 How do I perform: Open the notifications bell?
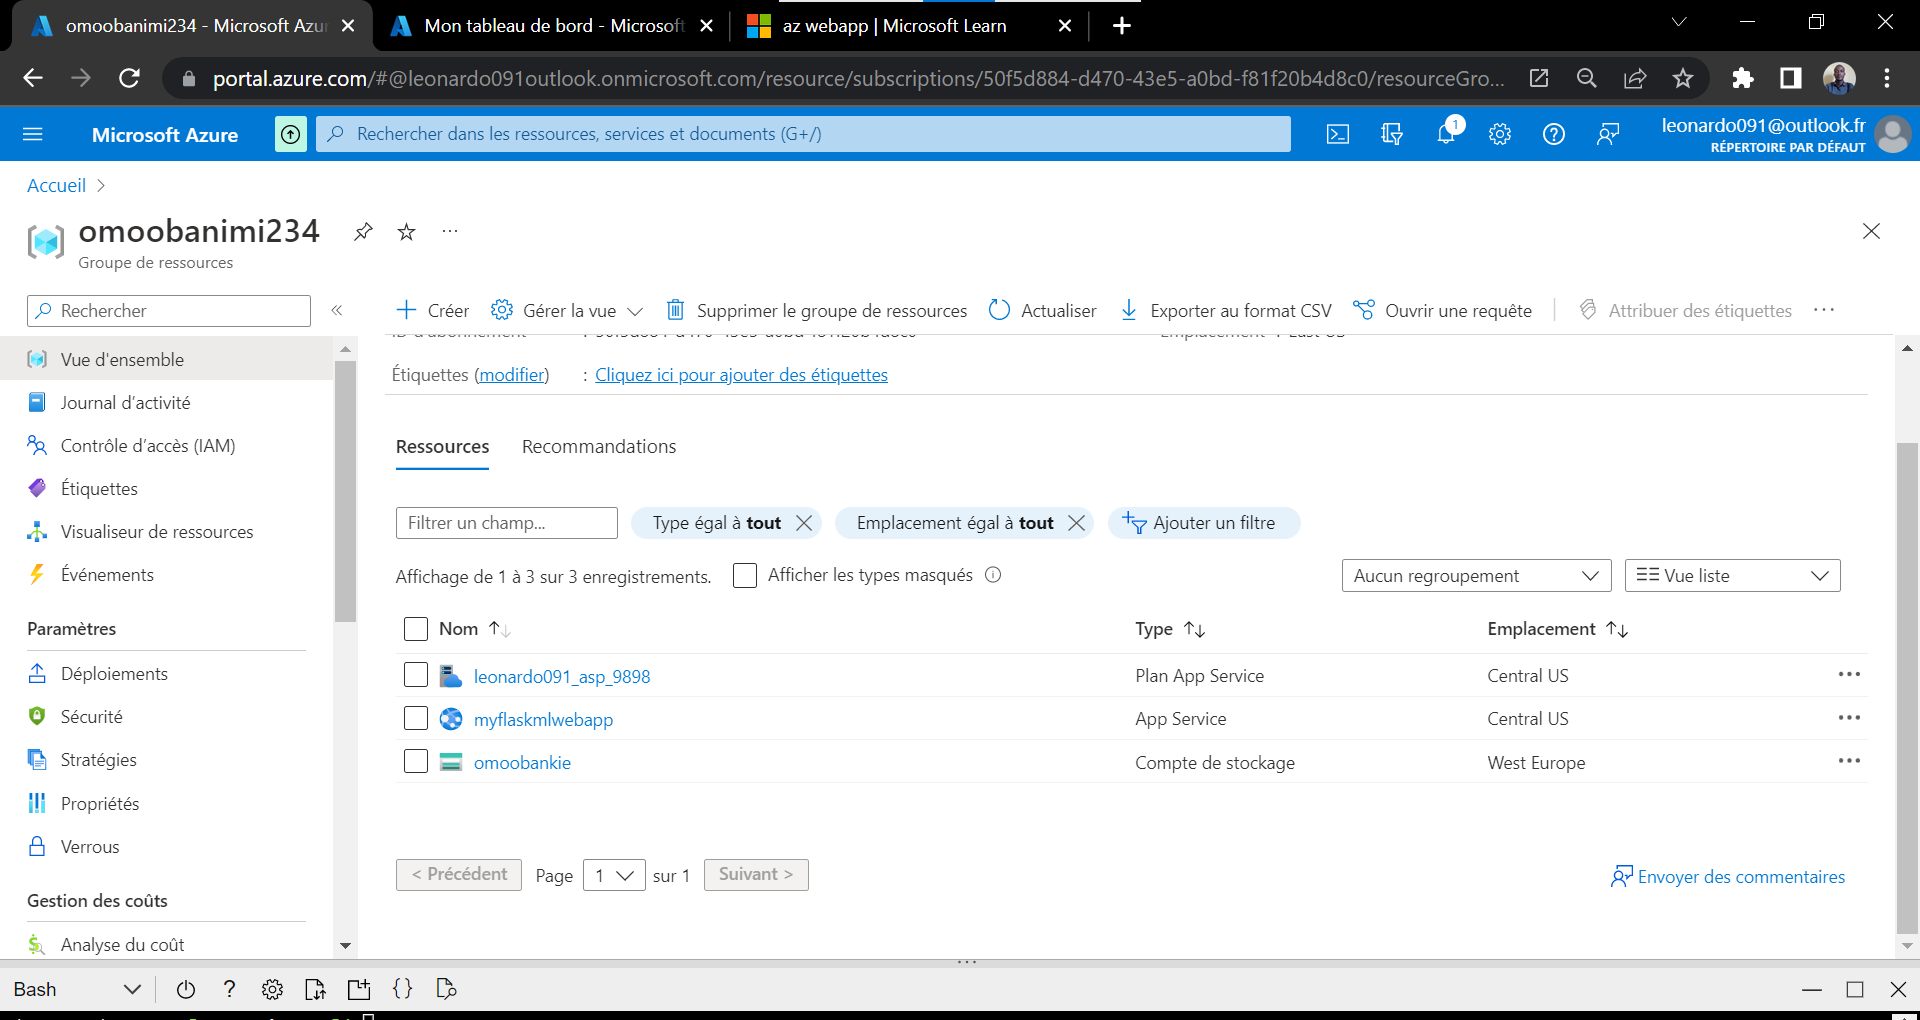click(1445, 133)
